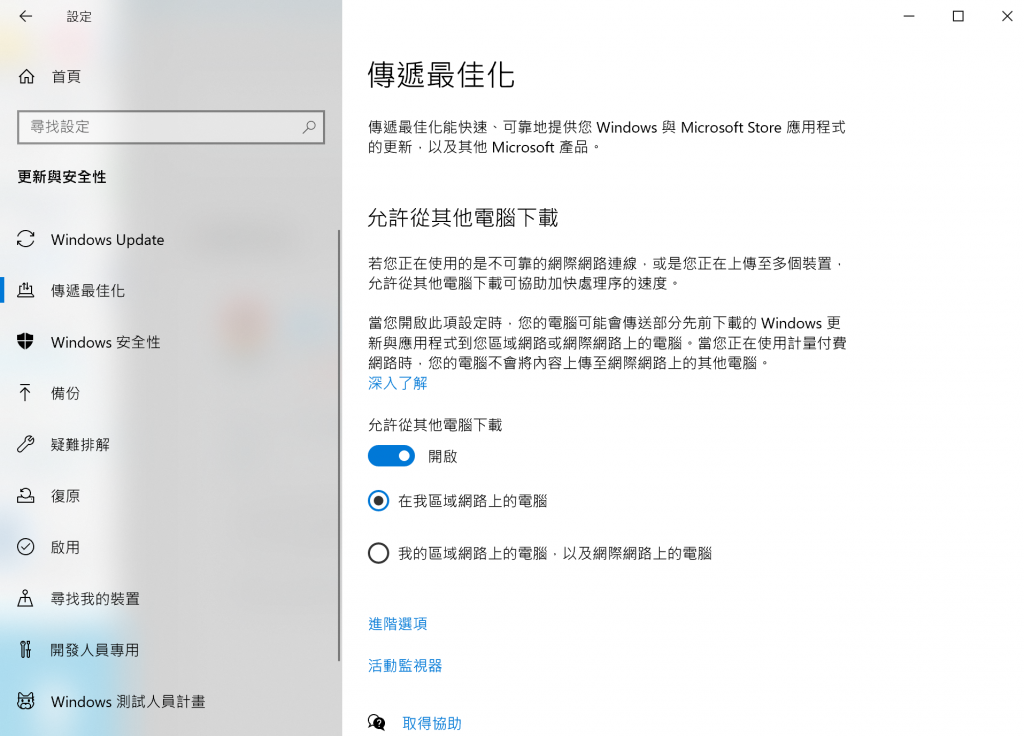Focus the 尋找設定 search field
Viewport: 1024px width, 736px height.
(x=171, y=127)
